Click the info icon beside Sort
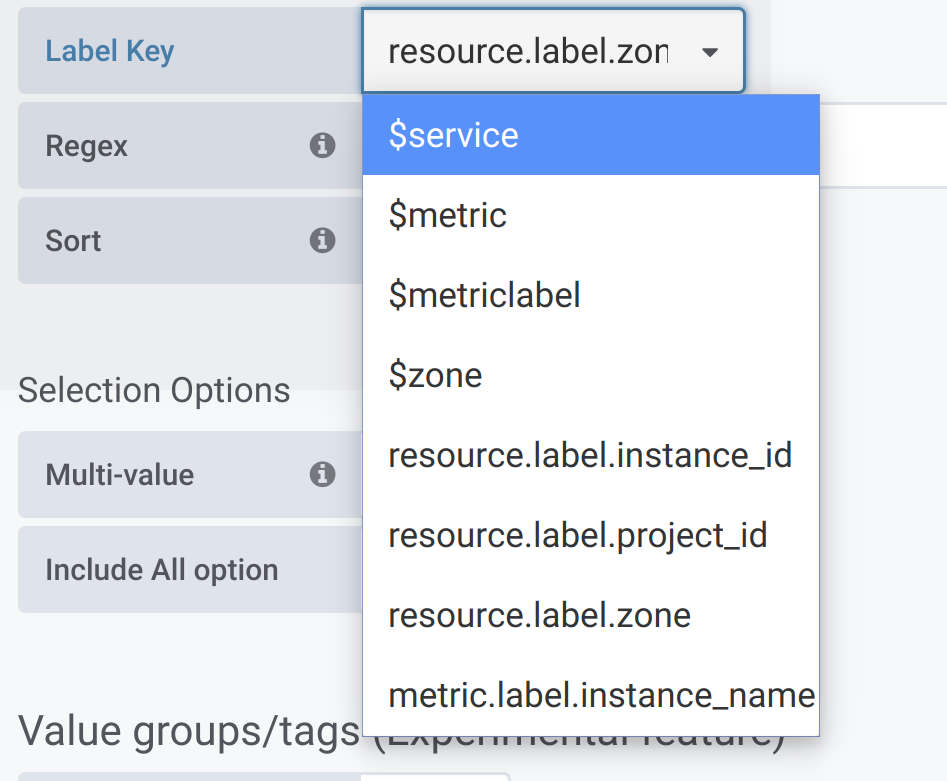 322,240
